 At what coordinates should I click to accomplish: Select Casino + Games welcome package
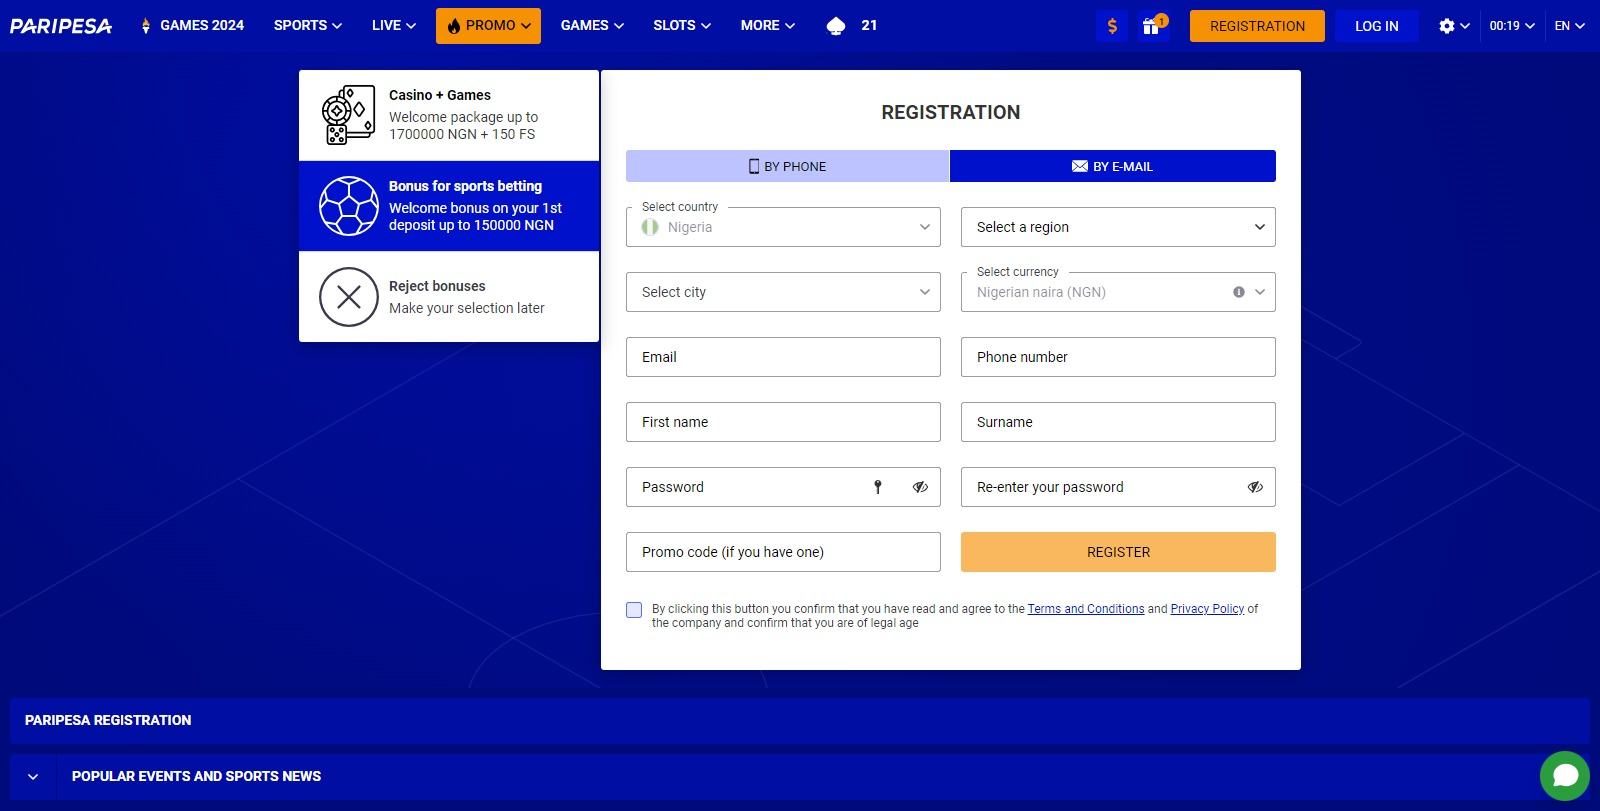click(449, 115)
